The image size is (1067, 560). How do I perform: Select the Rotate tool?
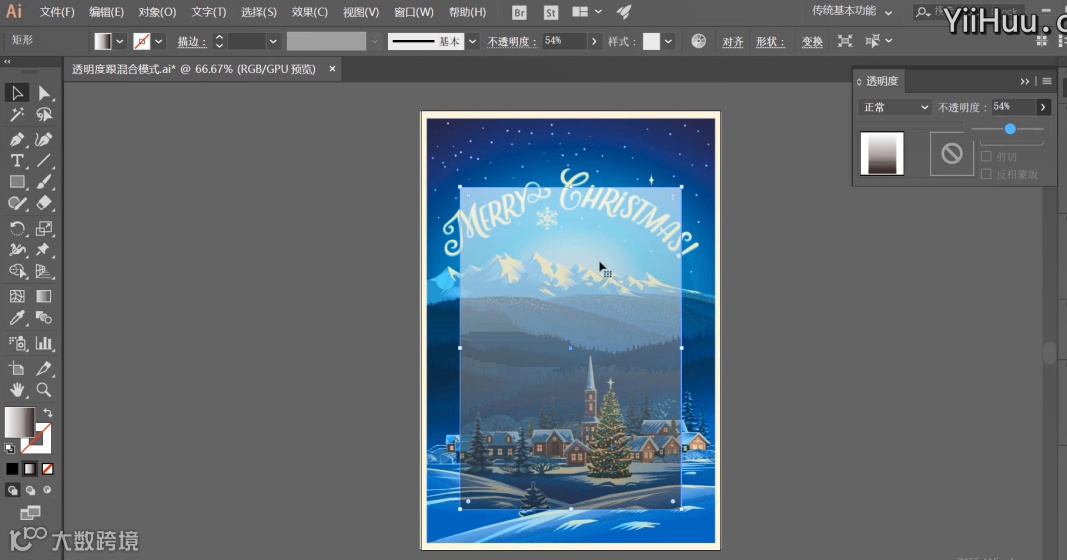(17, 228)
